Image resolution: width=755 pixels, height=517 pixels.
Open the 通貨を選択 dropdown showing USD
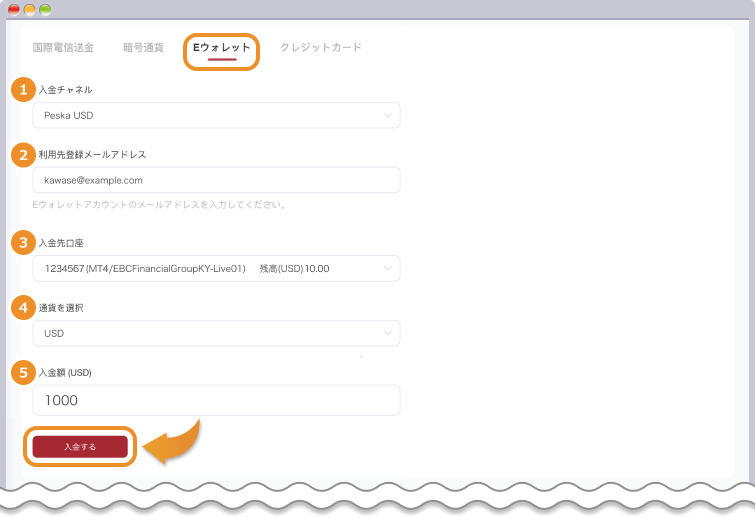216,333
